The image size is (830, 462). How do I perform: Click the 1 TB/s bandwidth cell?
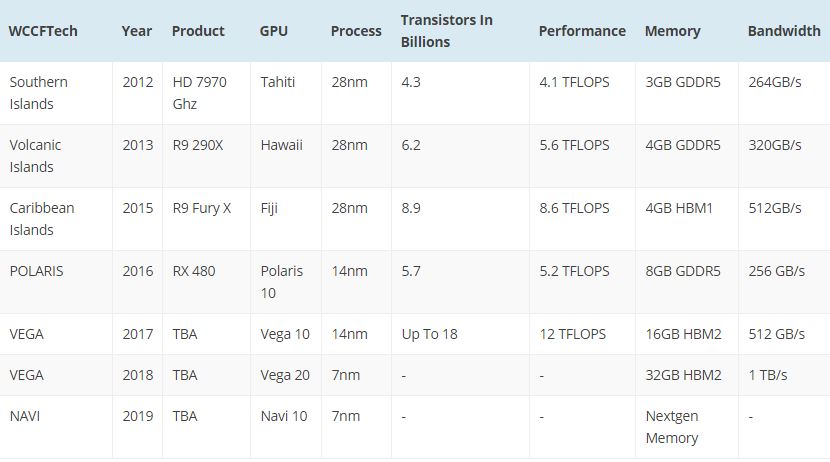[x=768, y=375]
